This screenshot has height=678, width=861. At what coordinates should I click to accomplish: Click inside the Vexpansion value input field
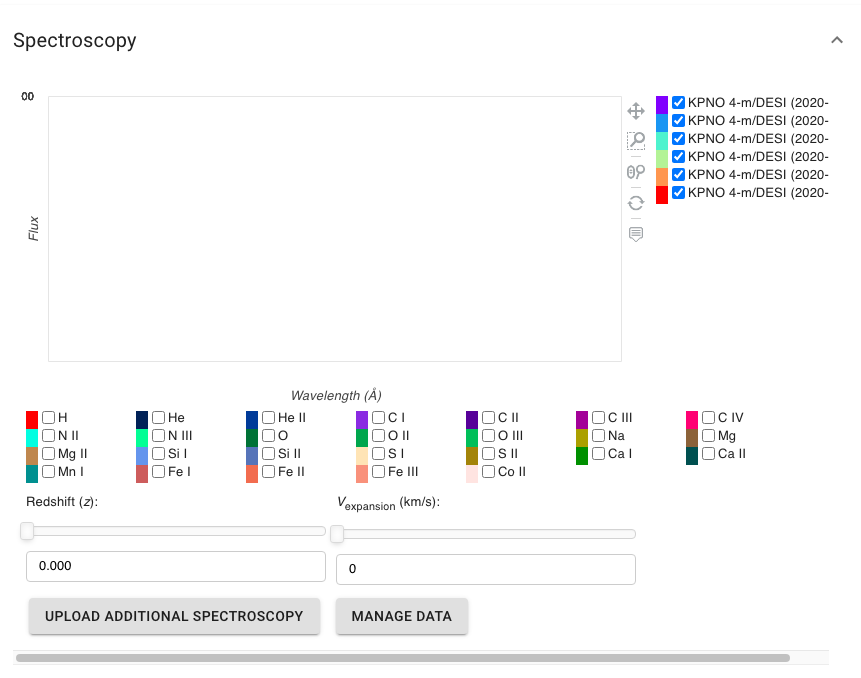point(485,569)
